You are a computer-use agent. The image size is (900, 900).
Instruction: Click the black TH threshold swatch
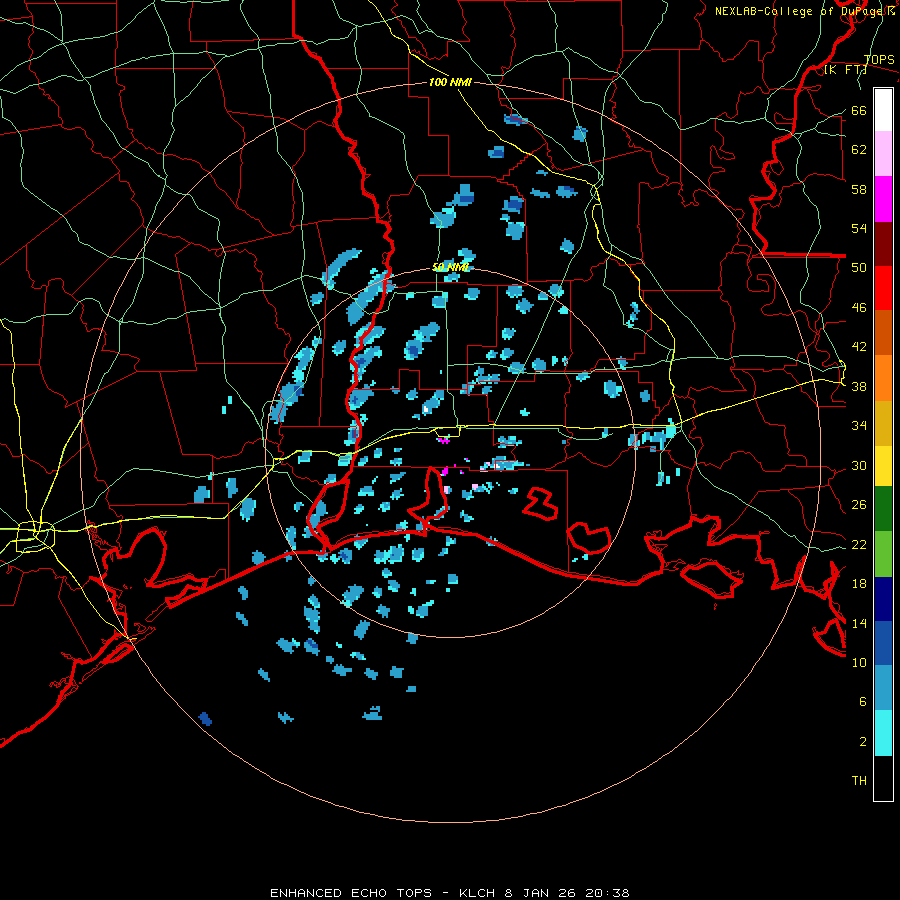click(883, 778)
